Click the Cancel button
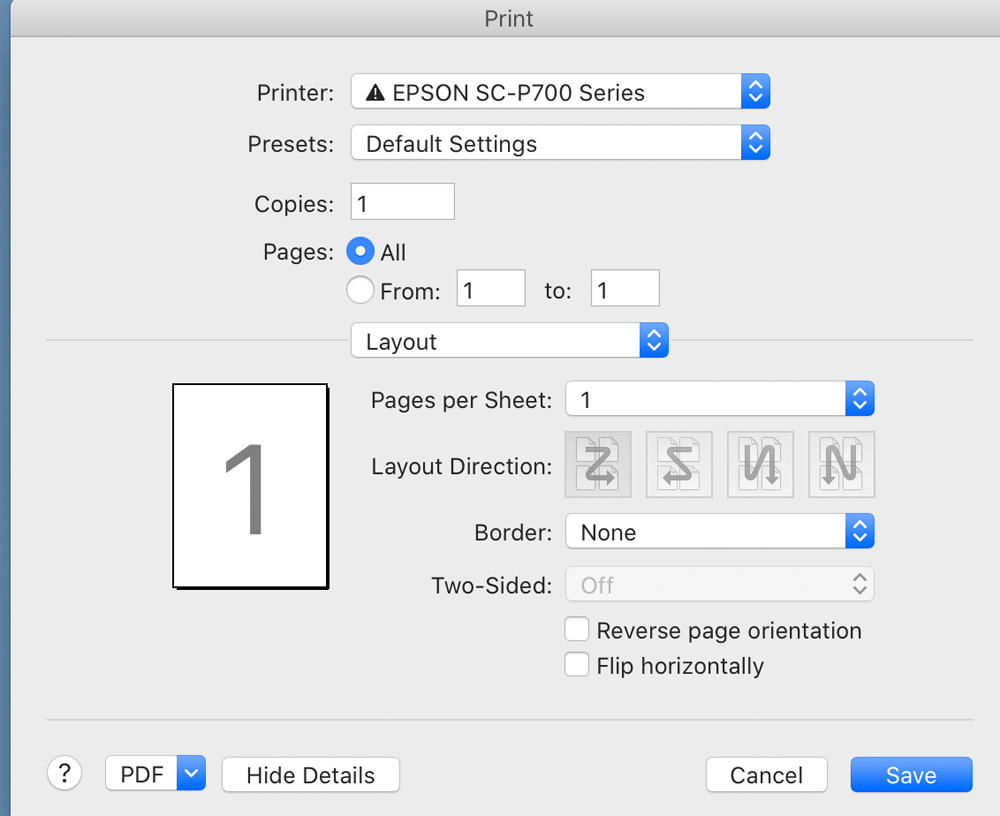The width and height of the screenshot is (1000, 816). (766, 775)
